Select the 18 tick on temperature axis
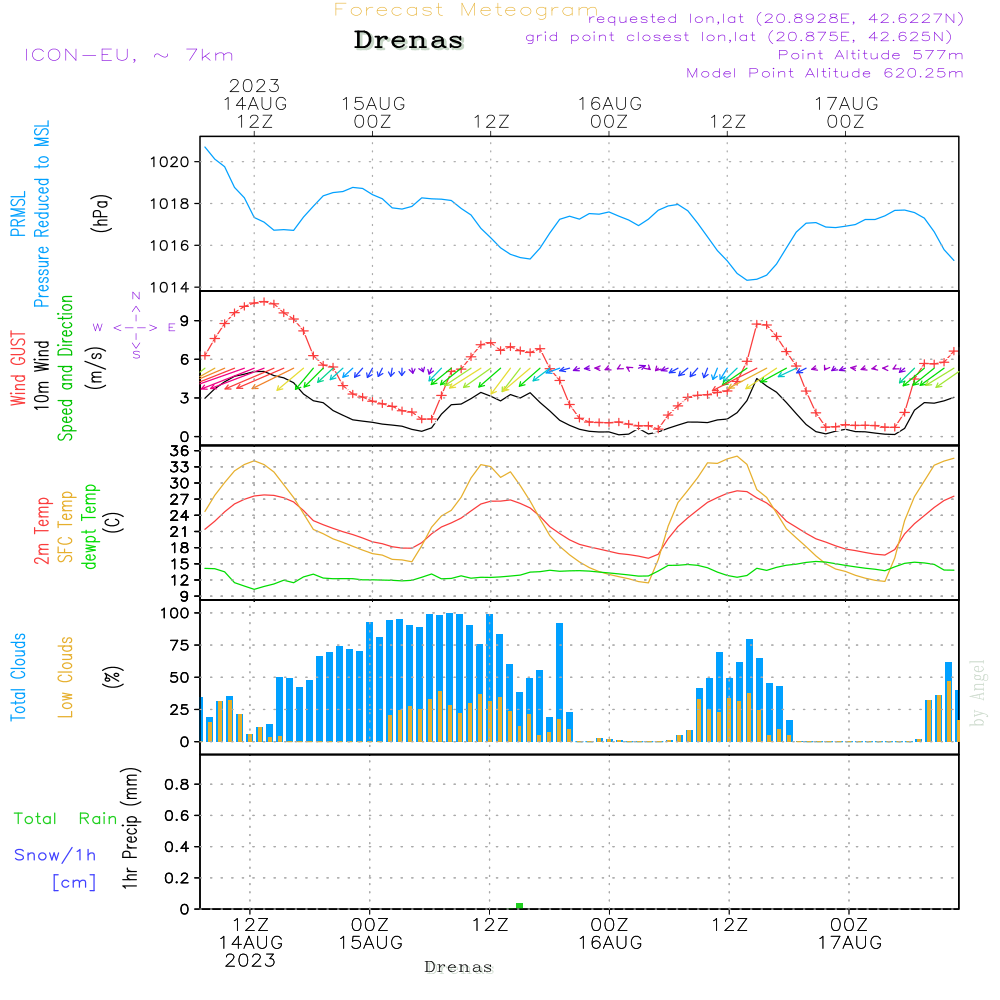Image resolution: width=1000 pixels, height=1000 pixels. click(x=179, y=548)
